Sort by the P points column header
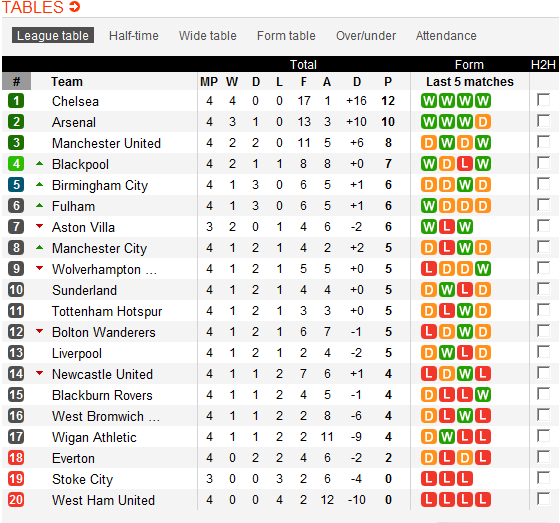Viewport: 560px width, 523px height. tap(388, 82)
